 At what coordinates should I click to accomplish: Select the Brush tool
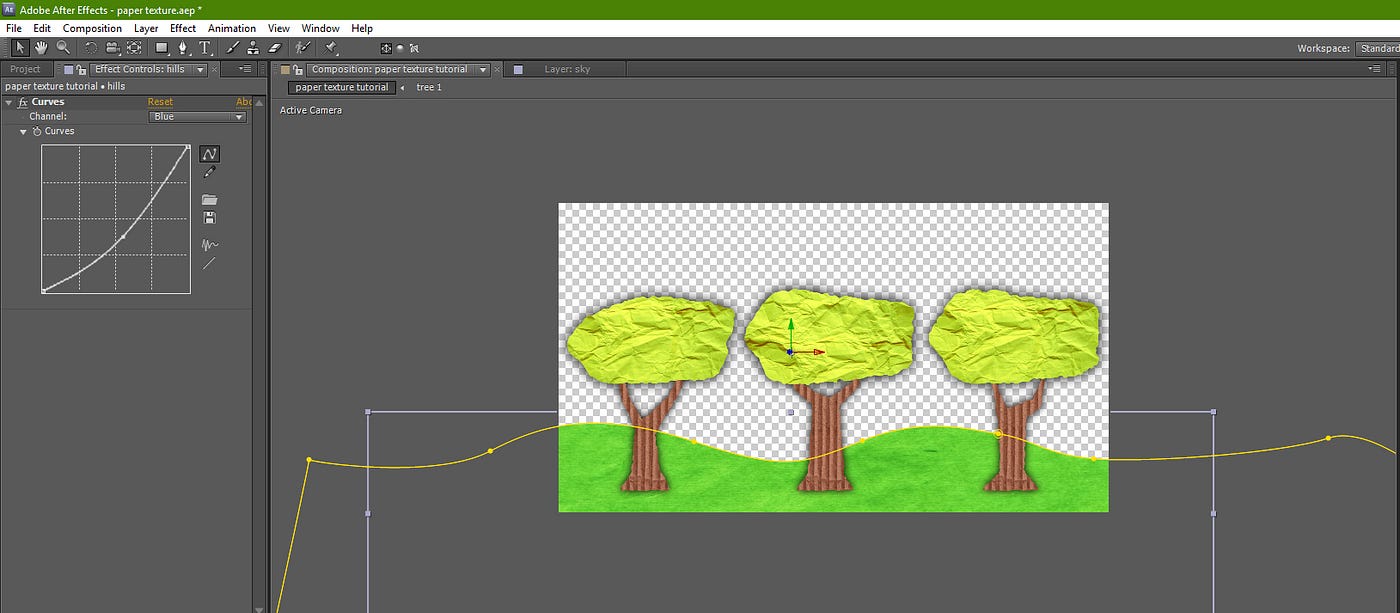(233, 47)
